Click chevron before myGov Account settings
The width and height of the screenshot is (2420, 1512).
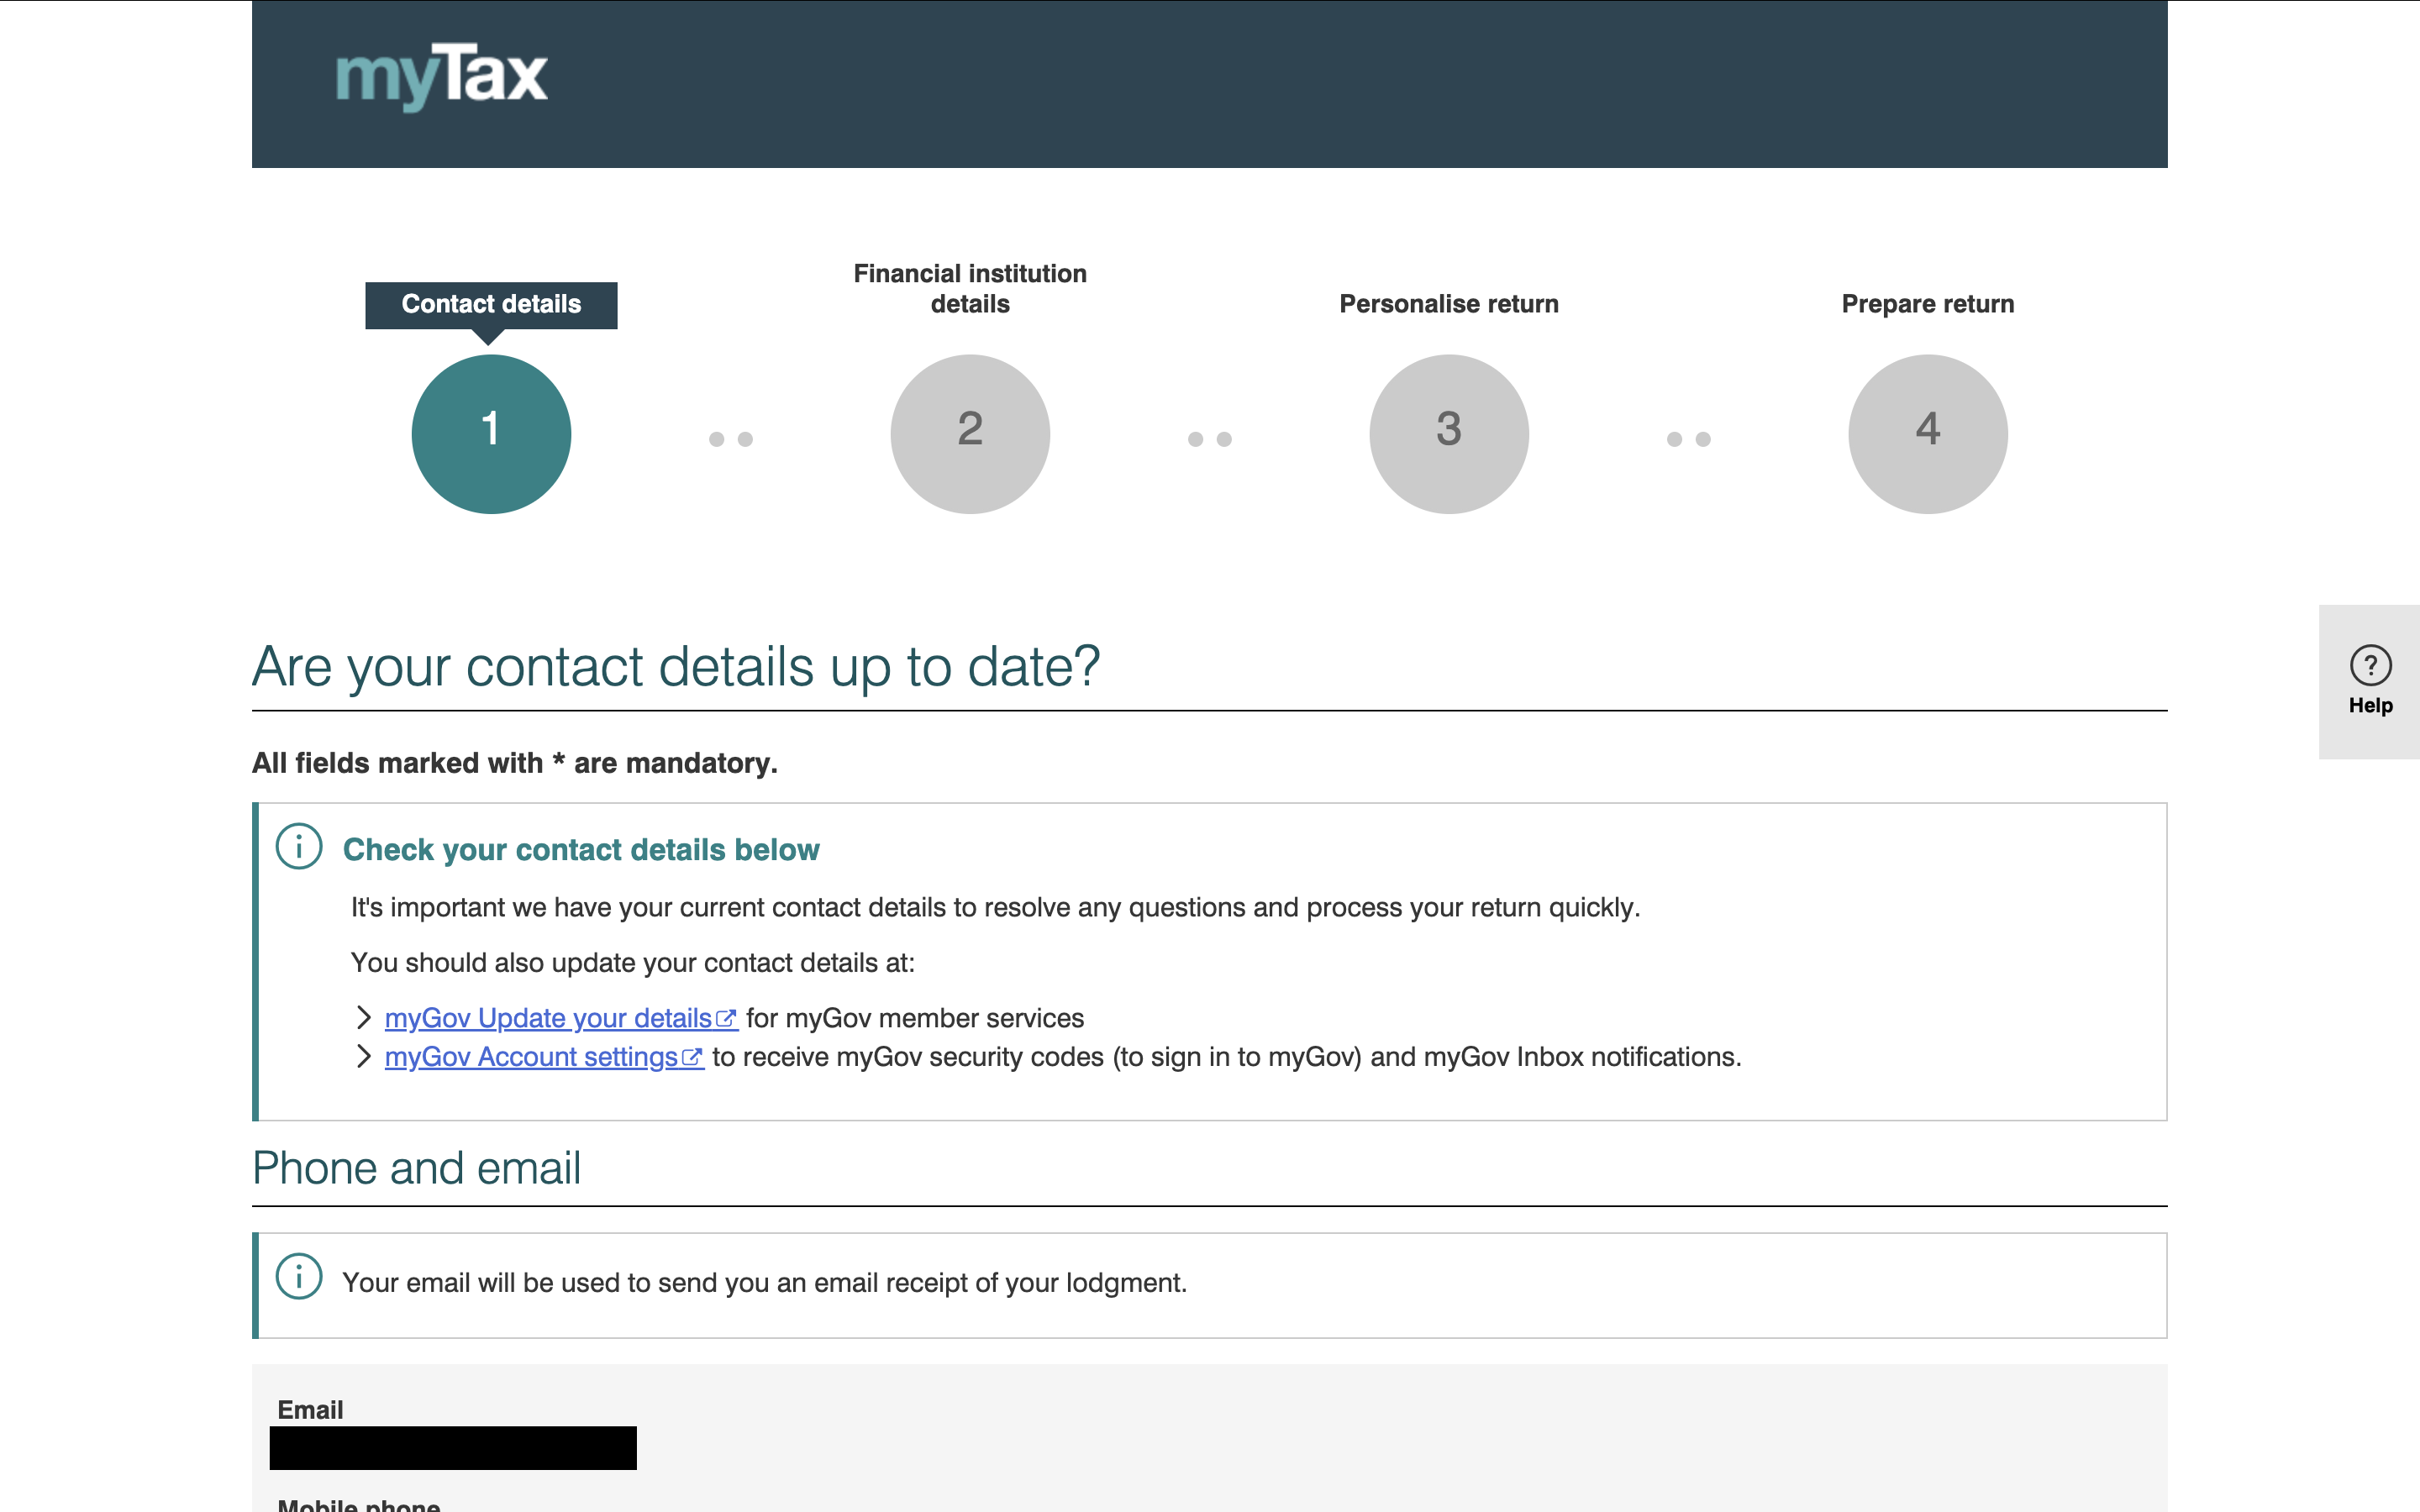[364, 1057]
